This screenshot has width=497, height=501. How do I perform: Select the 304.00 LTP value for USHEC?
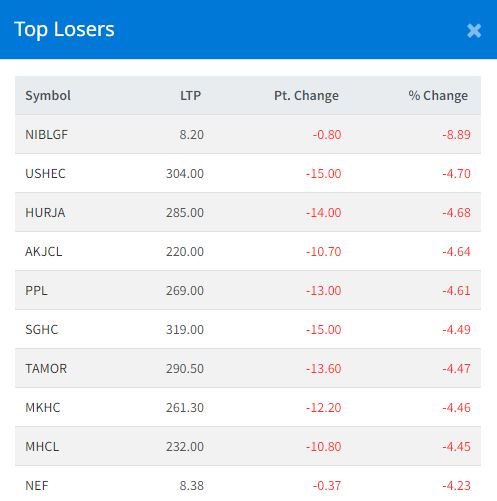click(x=185, y=174)
